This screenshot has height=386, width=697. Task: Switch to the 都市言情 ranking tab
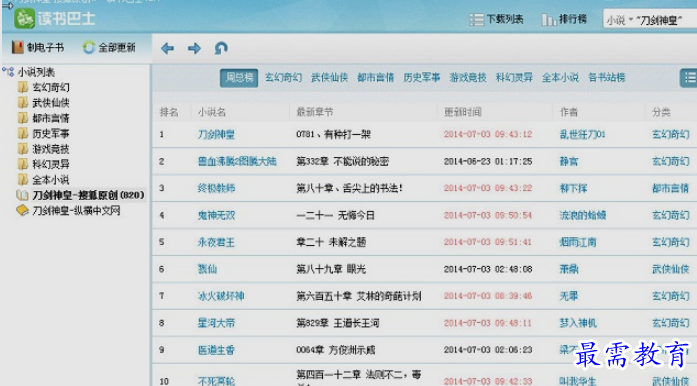(x=376, y=78)
